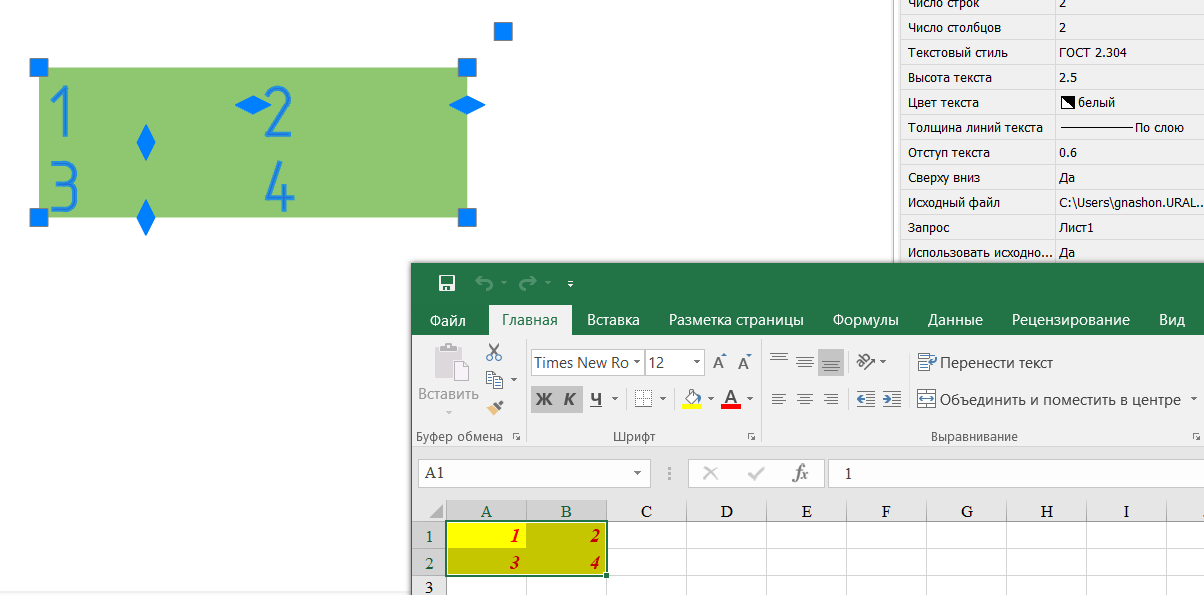Select the Format Painter brush
The height and width of the screenshot is (595, 1204).
pyautogui.click(x=494, y=407)
